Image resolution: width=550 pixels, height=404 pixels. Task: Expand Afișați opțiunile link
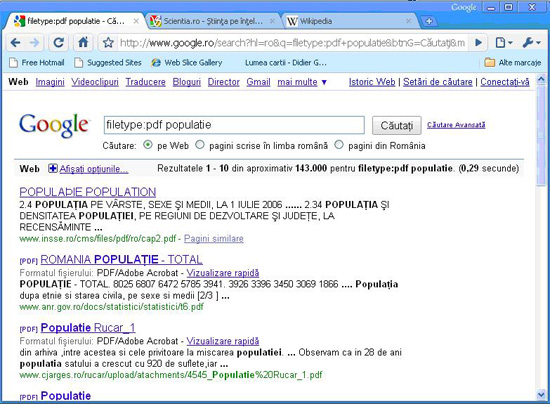click(94, 169)
